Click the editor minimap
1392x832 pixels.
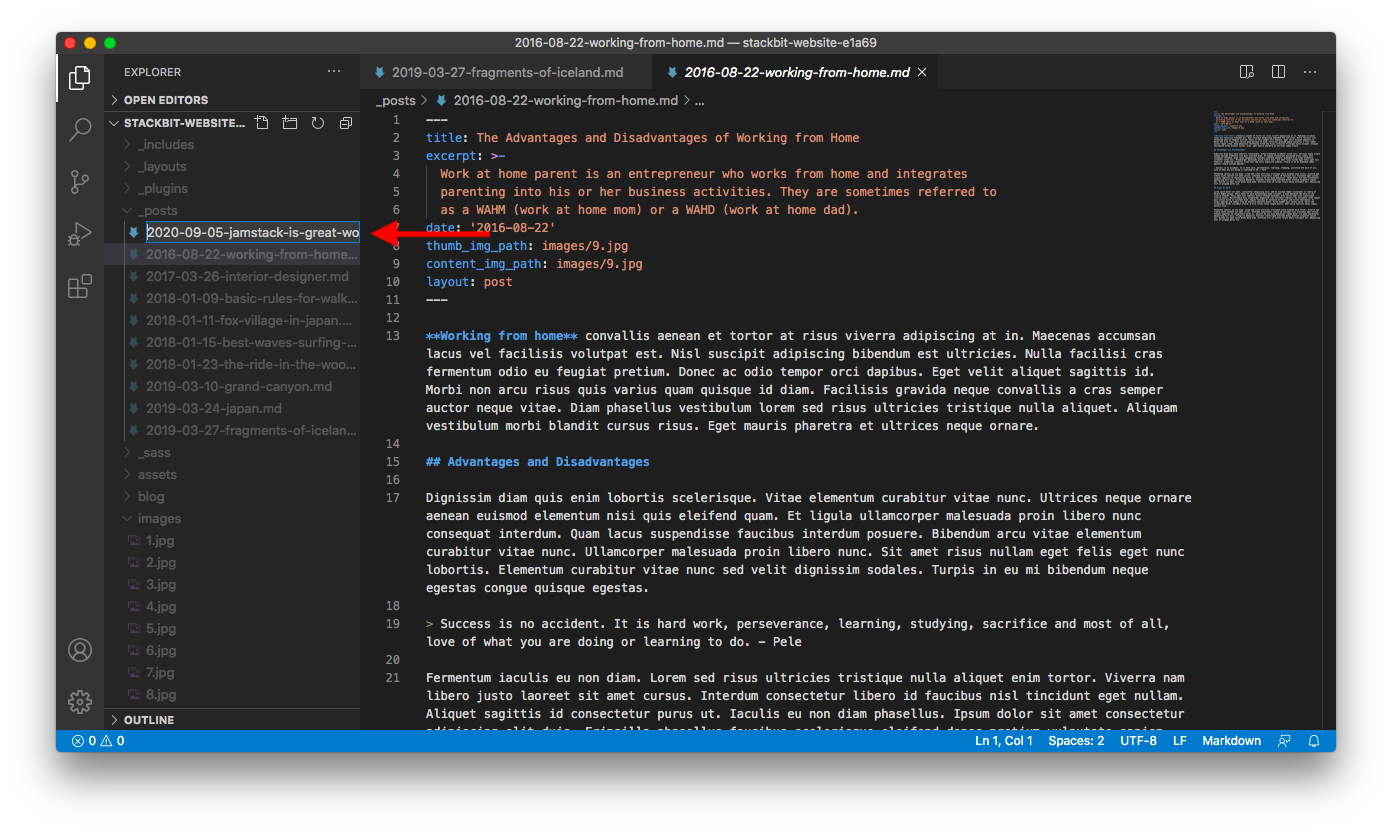click(1268, 165)
